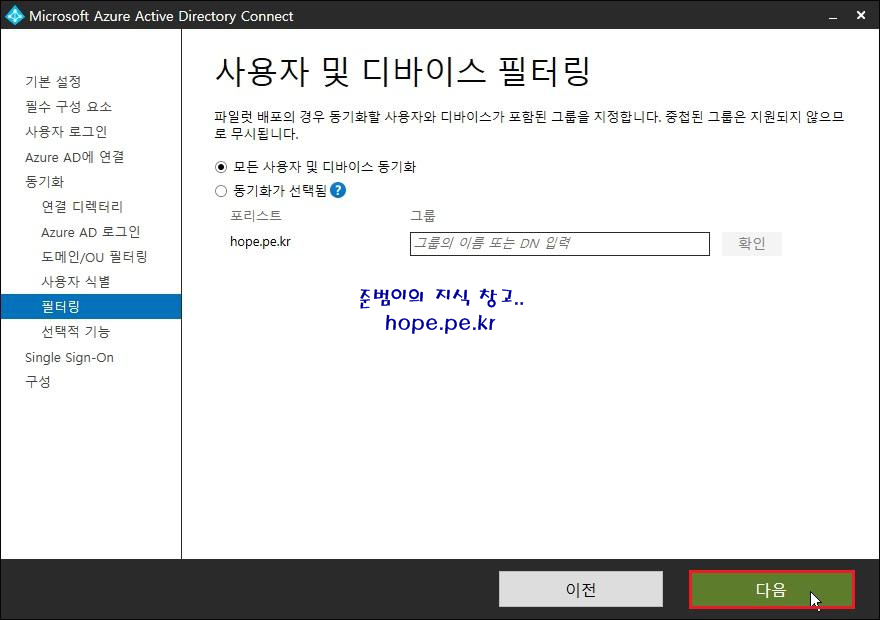The width and height of the screenshot is (880, 620).
Task: Open 선택적 기능 sub-step
Action: (76, 332)
